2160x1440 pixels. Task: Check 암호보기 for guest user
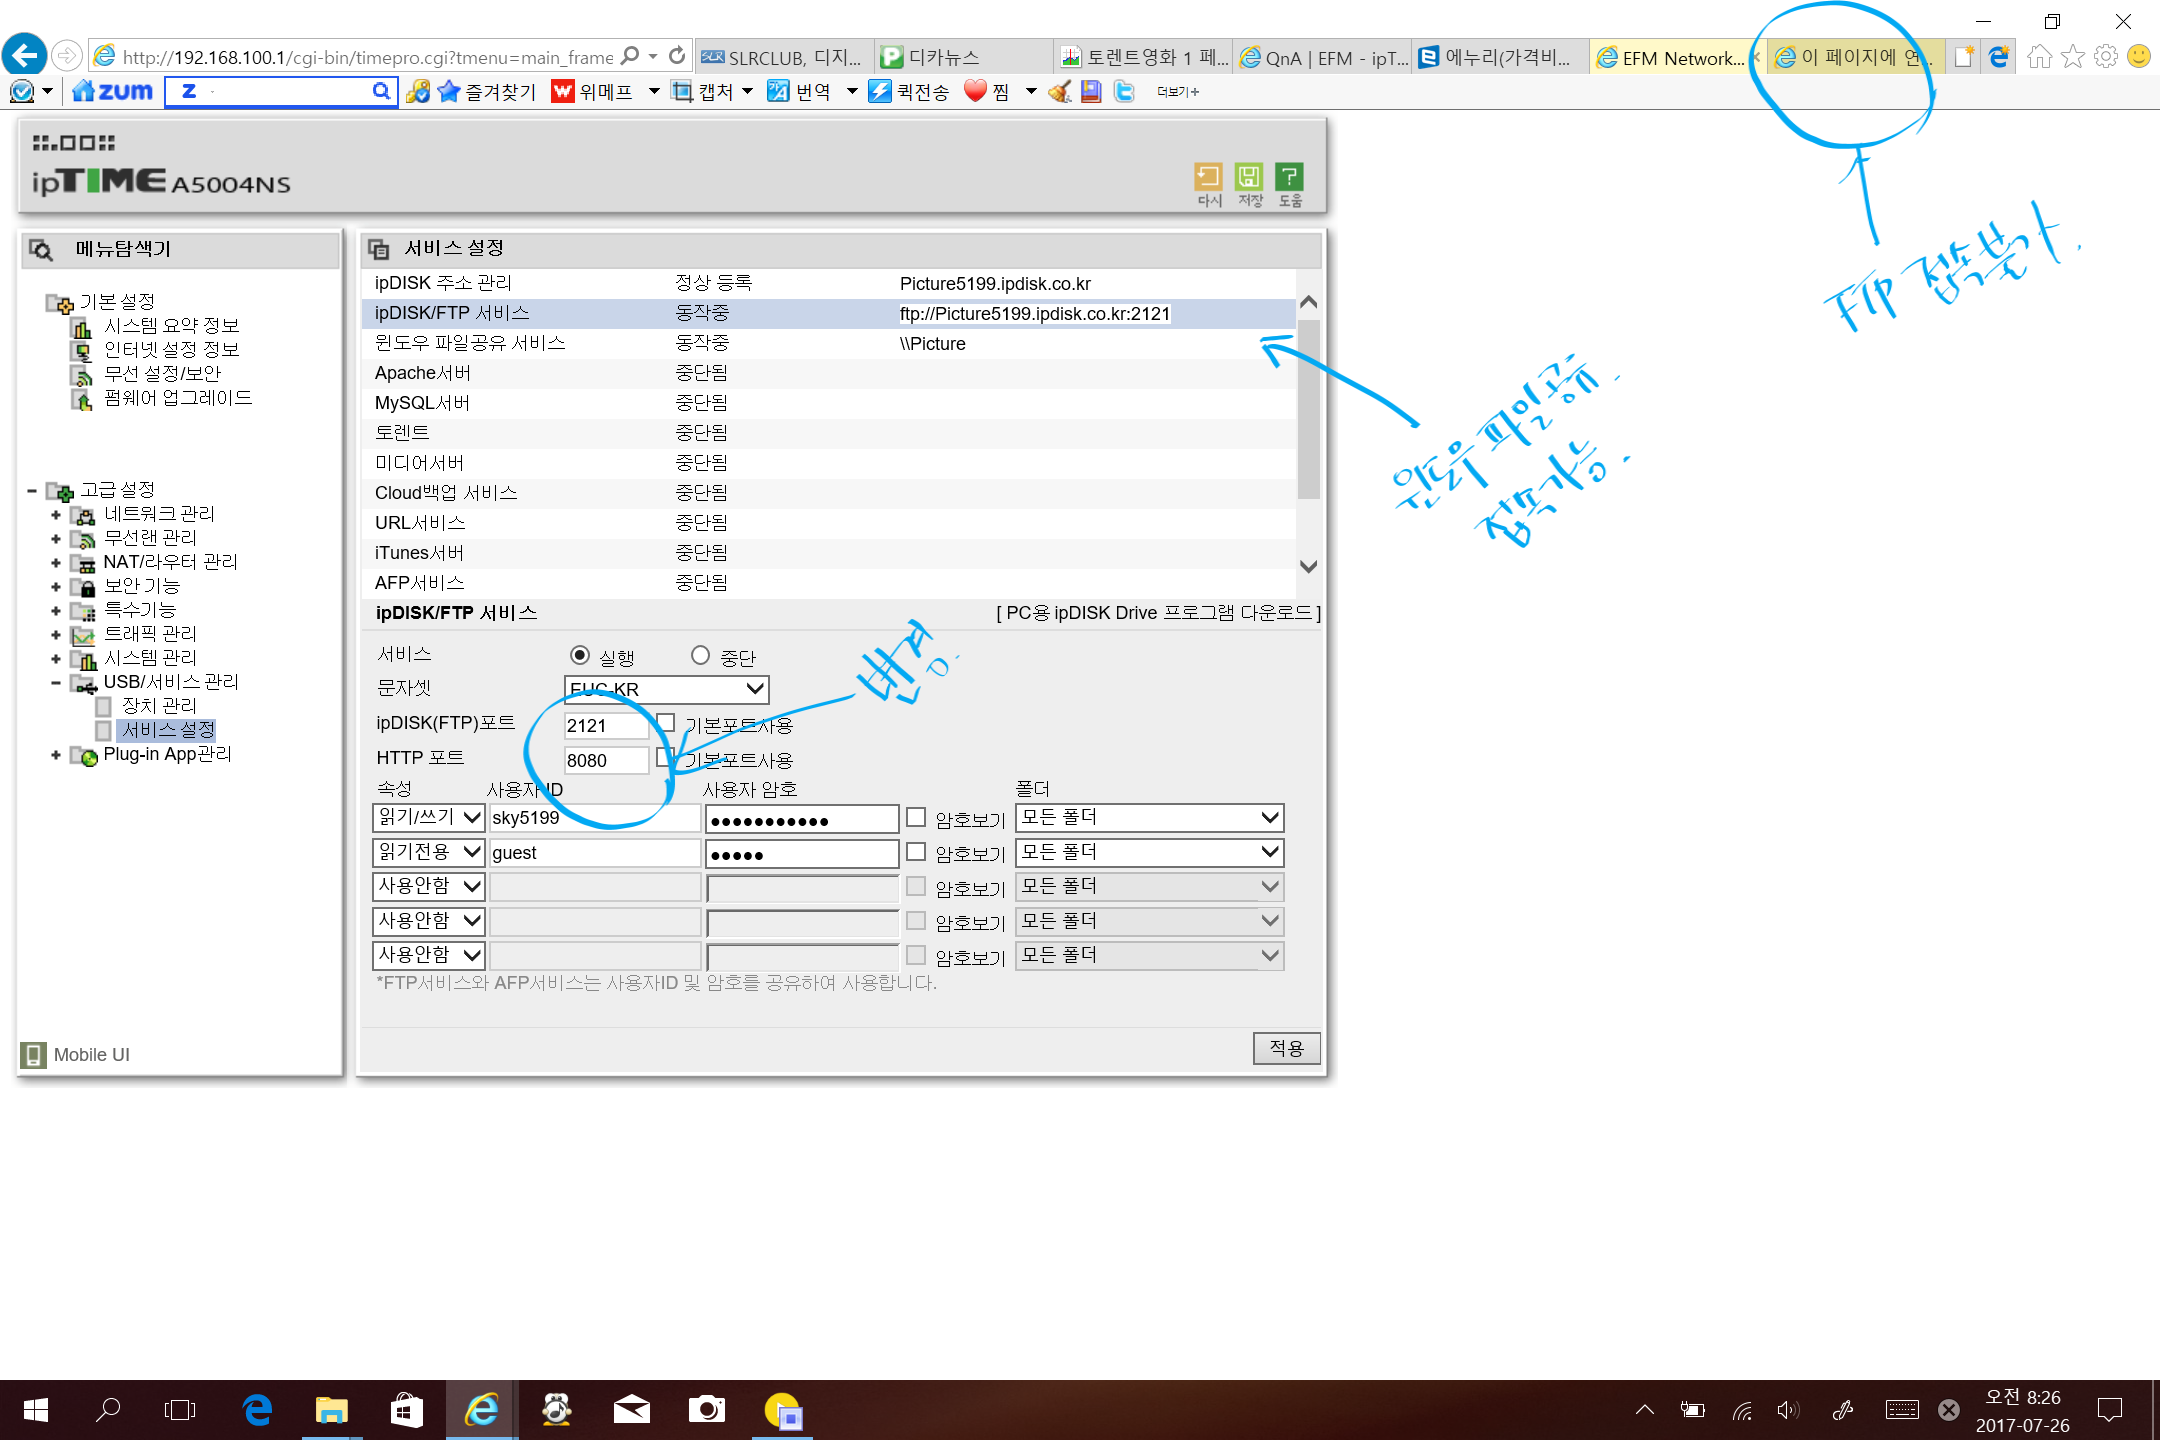[916, 852]
